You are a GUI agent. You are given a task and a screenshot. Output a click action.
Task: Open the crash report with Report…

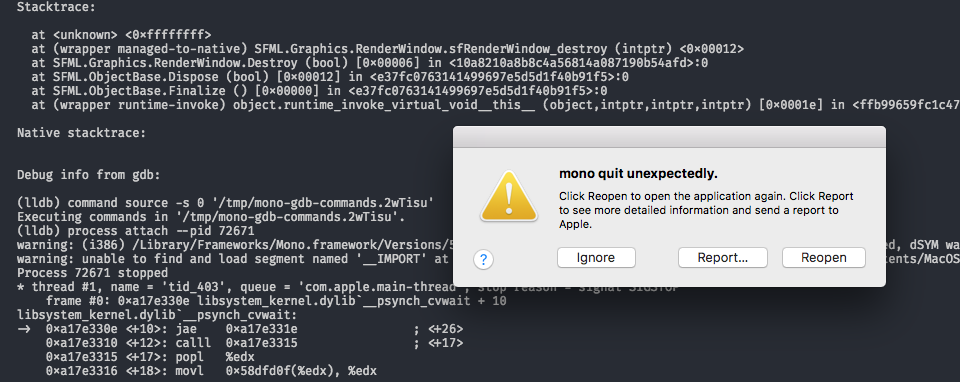point(722,258)
